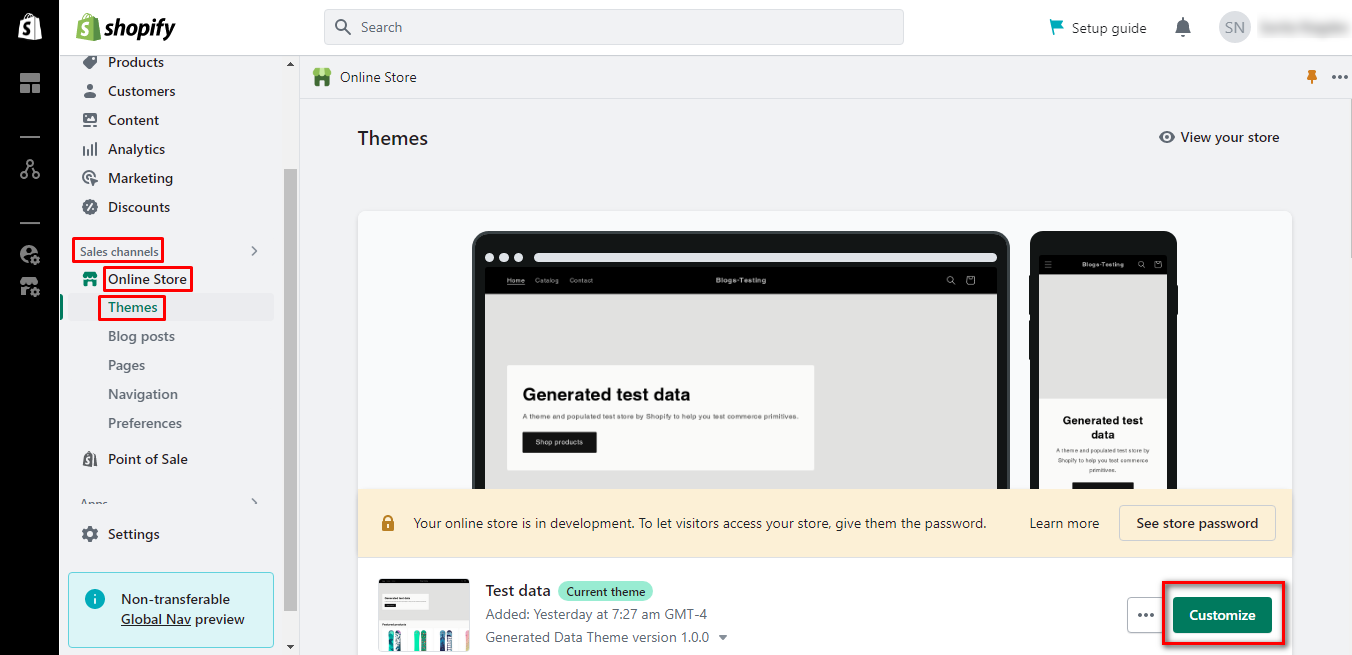Select Preferences in the sidebar
This screenshot has height=655, width=1352.
coord(145,423)
